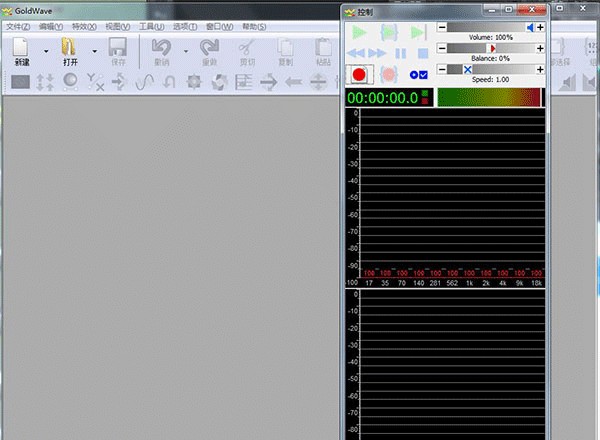This screenshot has height=440, width=600.
Task: Expand the New (新建) dropdown arrow
Action: click(x=46, y=51)
